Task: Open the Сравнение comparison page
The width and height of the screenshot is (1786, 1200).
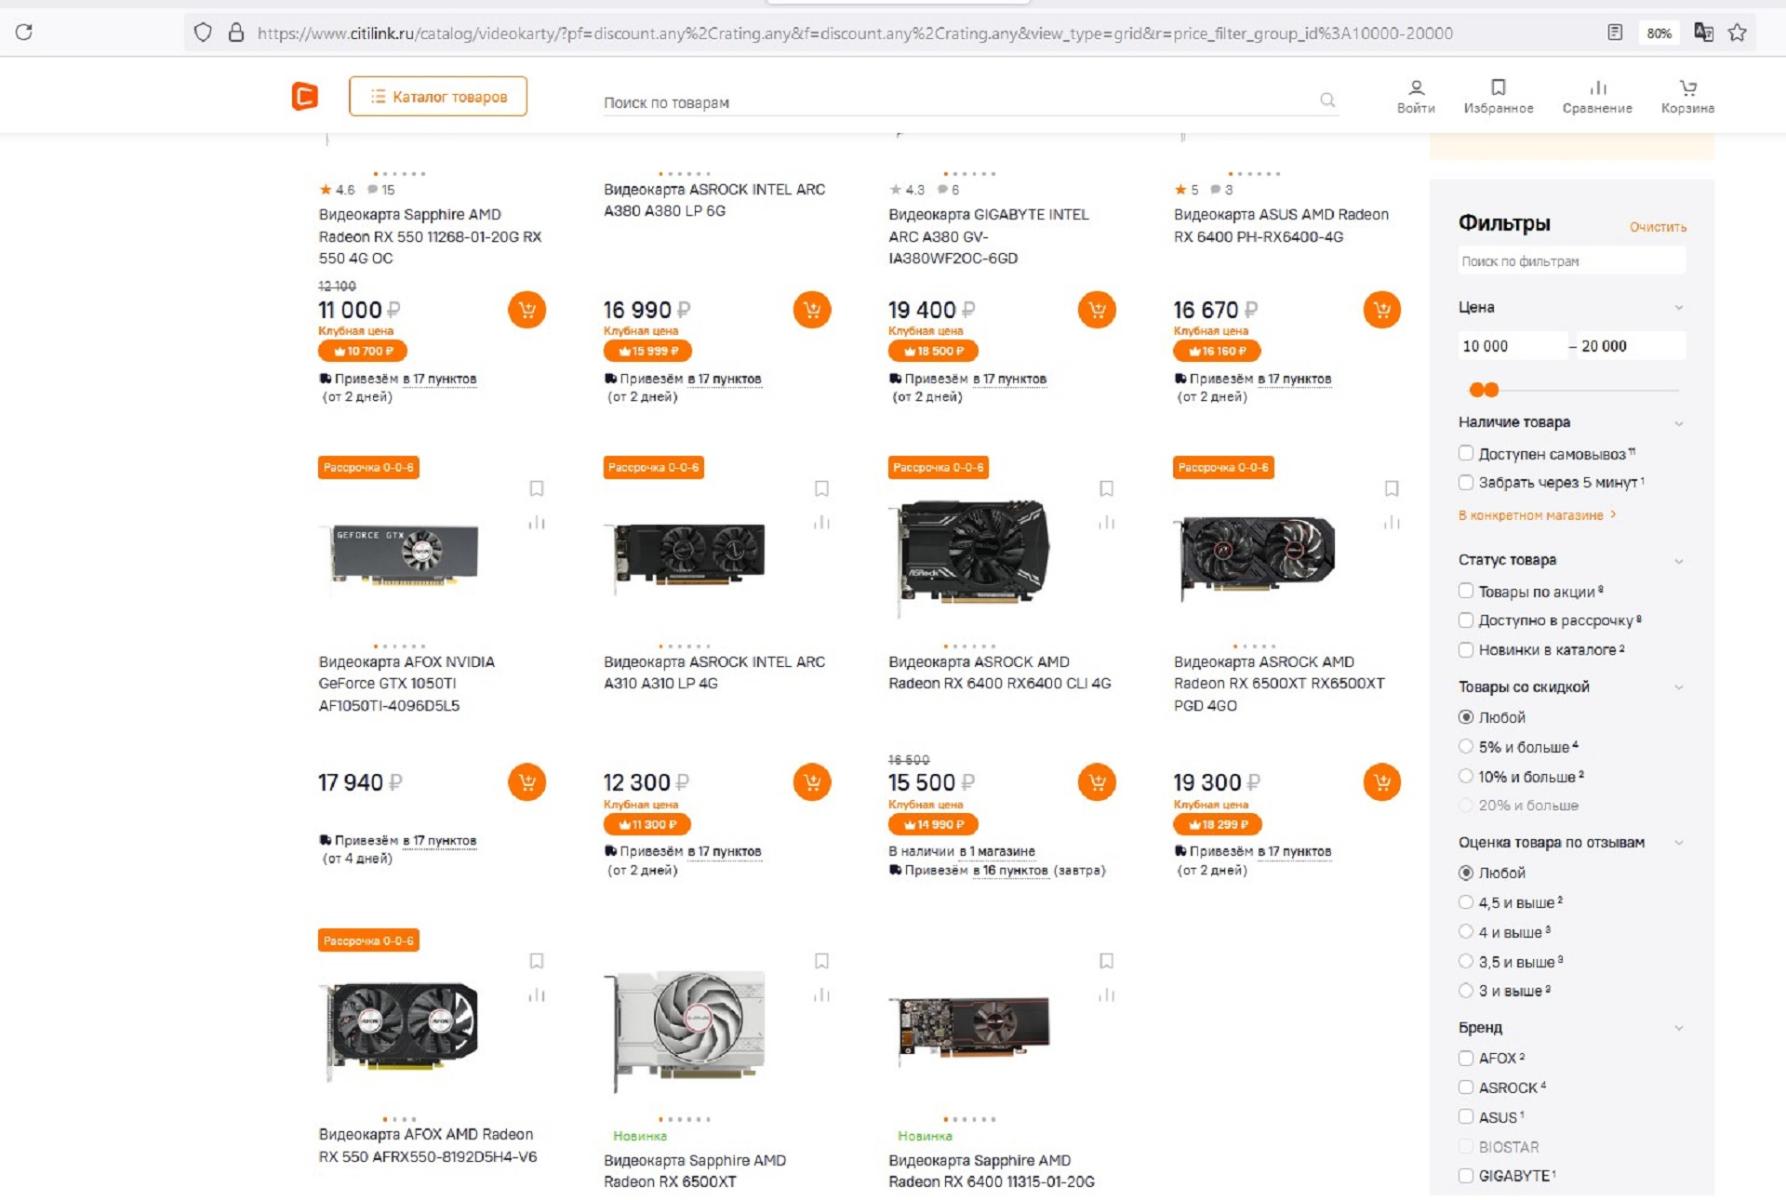Action: click(1597, 96)
